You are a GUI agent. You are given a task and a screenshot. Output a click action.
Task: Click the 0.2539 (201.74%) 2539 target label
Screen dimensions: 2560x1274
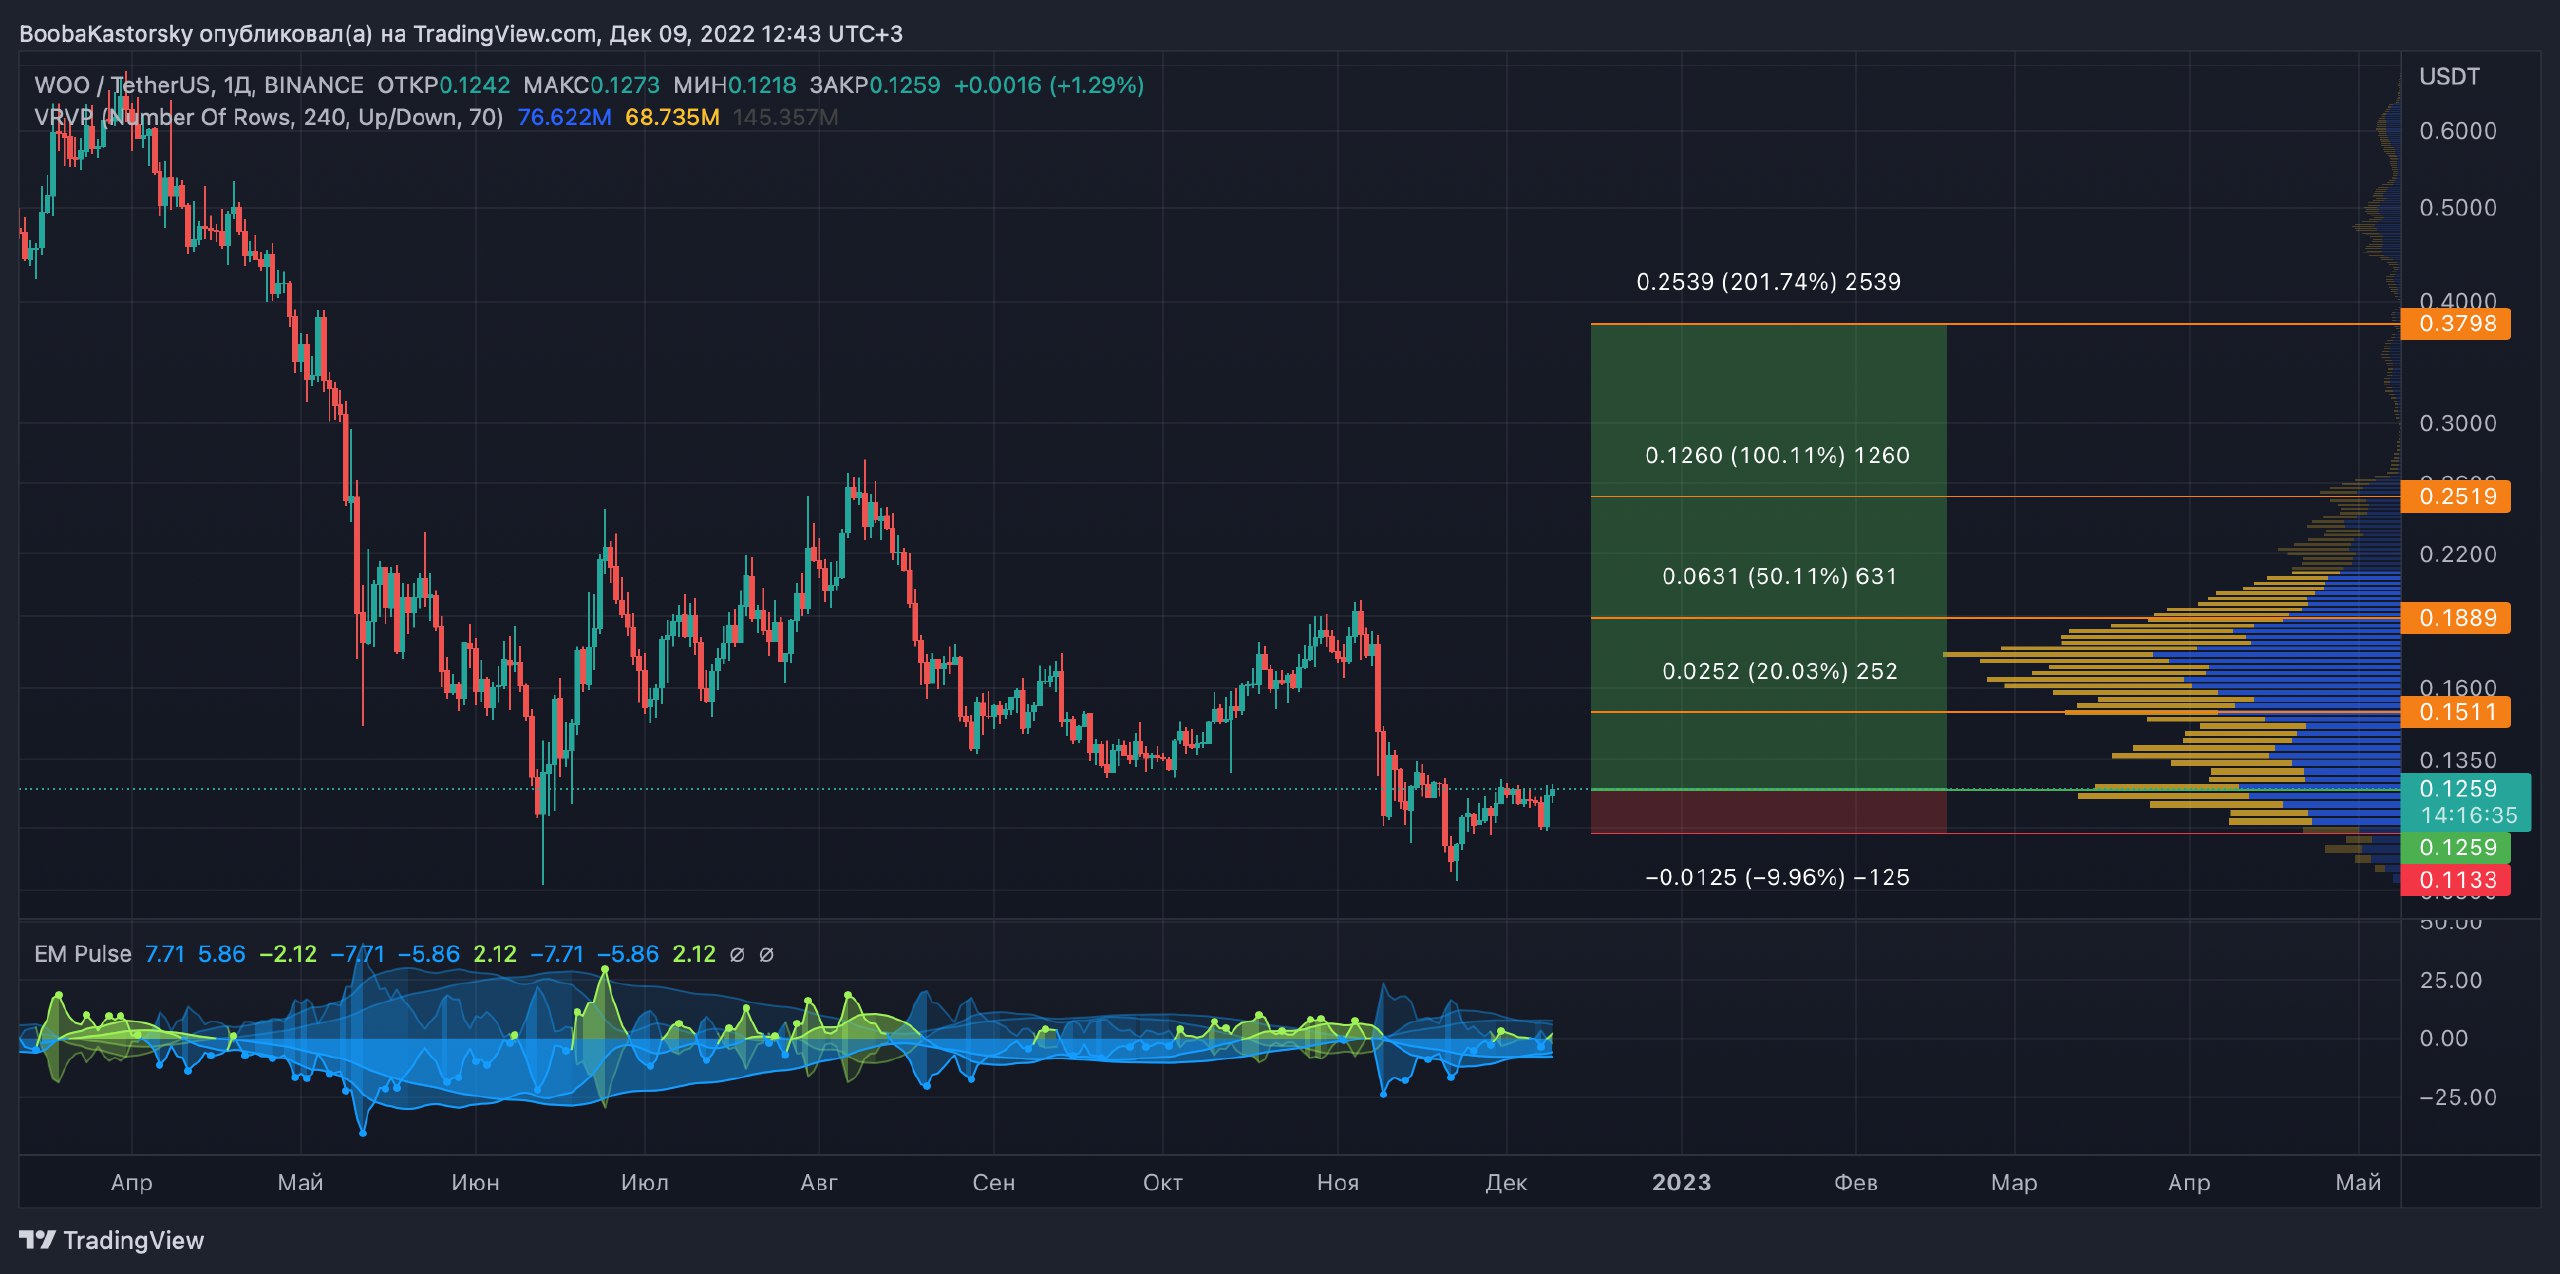(1768, 282)
